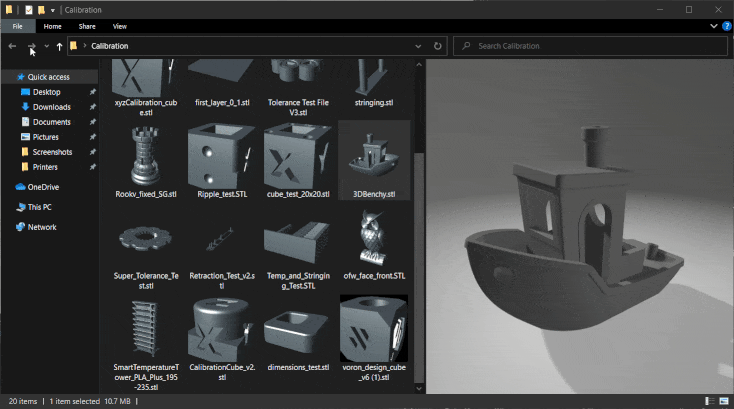Click the Calibration breadcrumb in address bar
The height and width of the screenshot is (409, 734).
click(x=110, y=46)
